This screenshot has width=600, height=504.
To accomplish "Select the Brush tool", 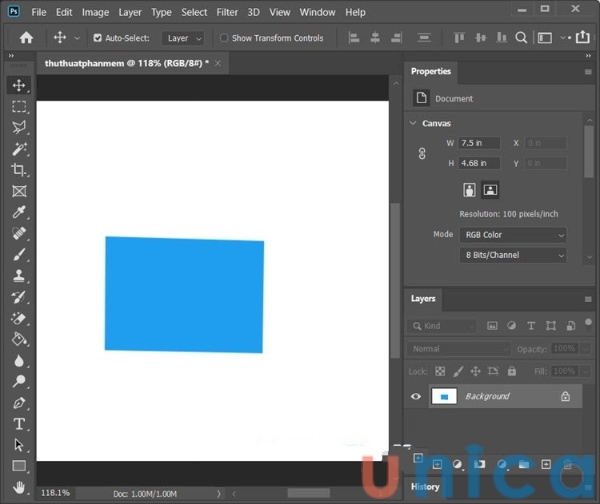I will point(19,254).
